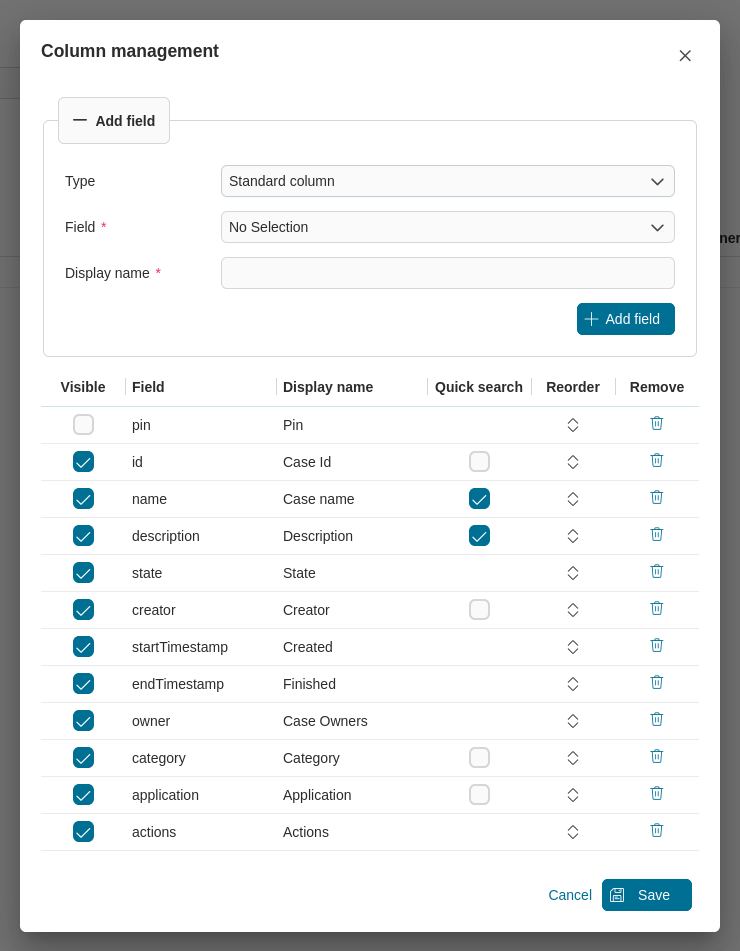This screenshot has width=740, height=951.
Task: Click the reorder icon for the name field
Action: coord(572,498)
